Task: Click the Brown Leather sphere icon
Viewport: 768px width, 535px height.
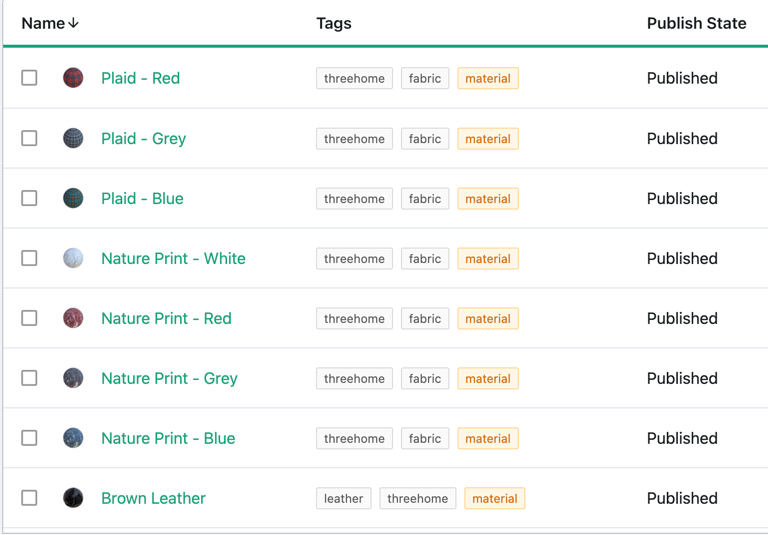Action: tap(73, 498)
